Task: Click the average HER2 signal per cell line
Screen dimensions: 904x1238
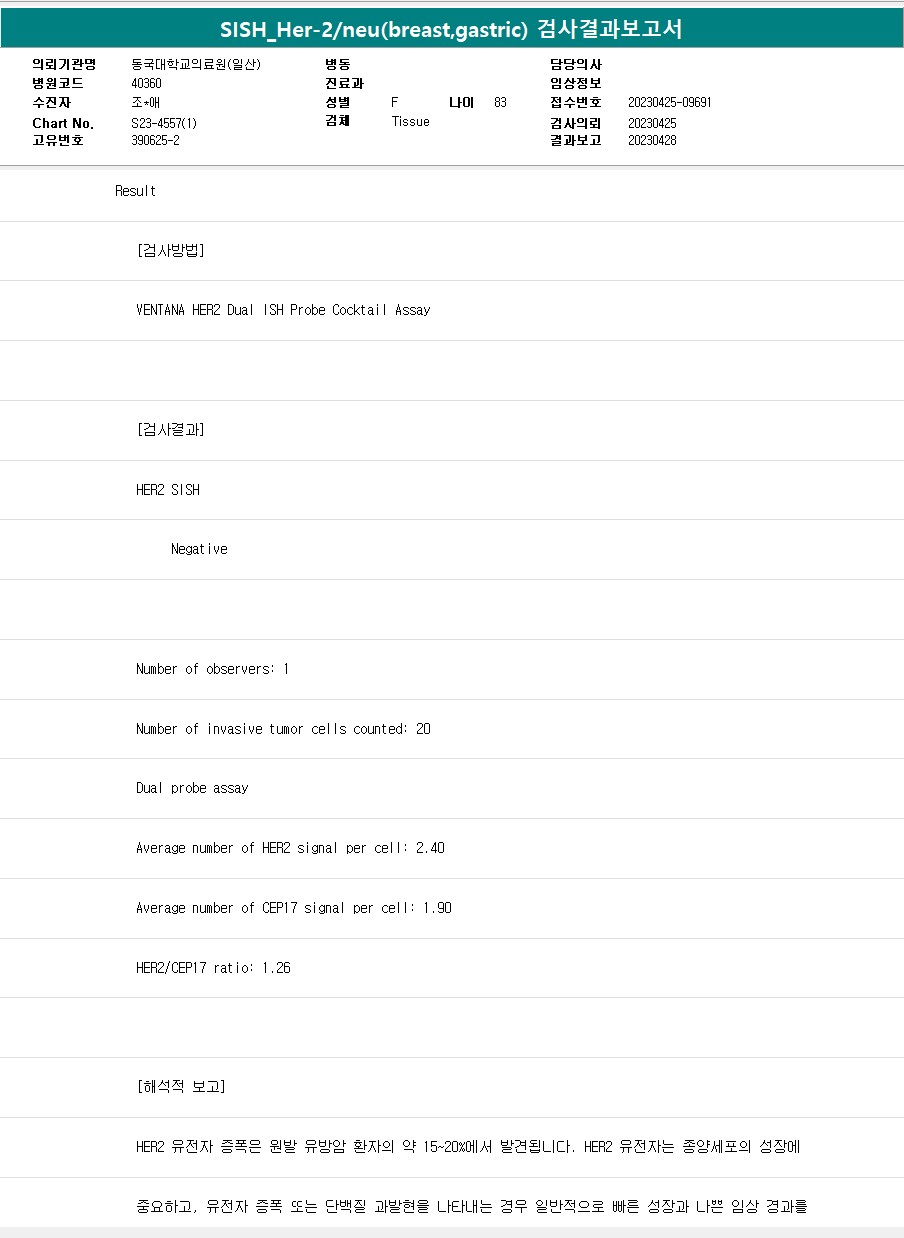Action: coord(290,848)
